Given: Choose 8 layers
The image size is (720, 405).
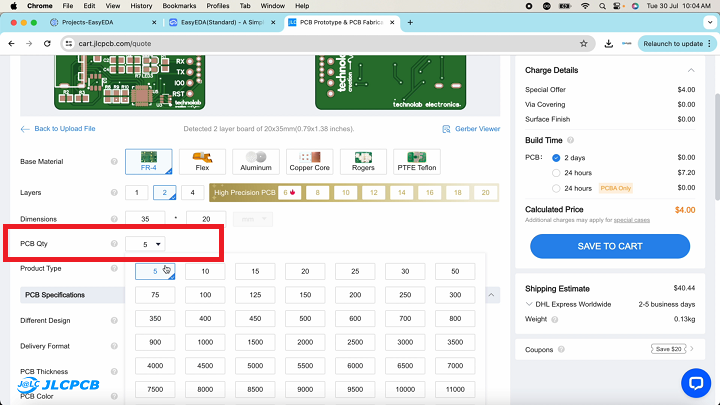Looking at the screenshot, I should pos(317,192).
